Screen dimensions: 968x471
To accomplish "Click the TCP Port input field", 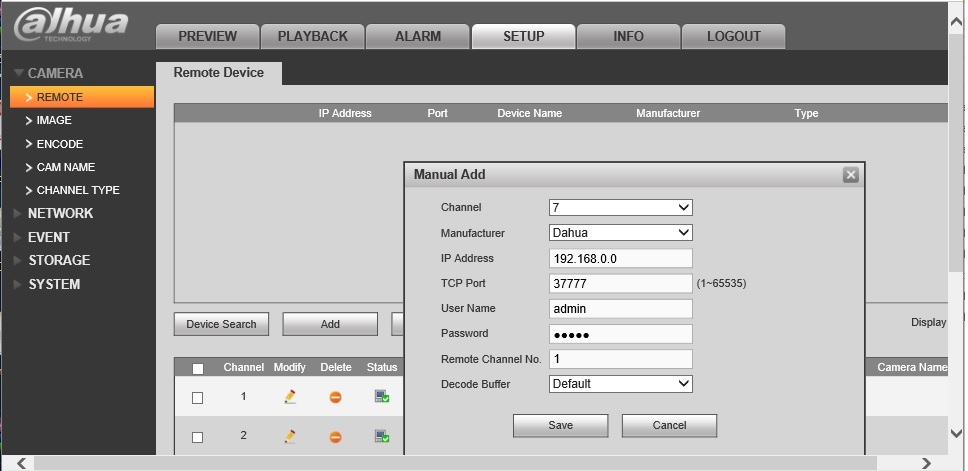I will point(620,283).
